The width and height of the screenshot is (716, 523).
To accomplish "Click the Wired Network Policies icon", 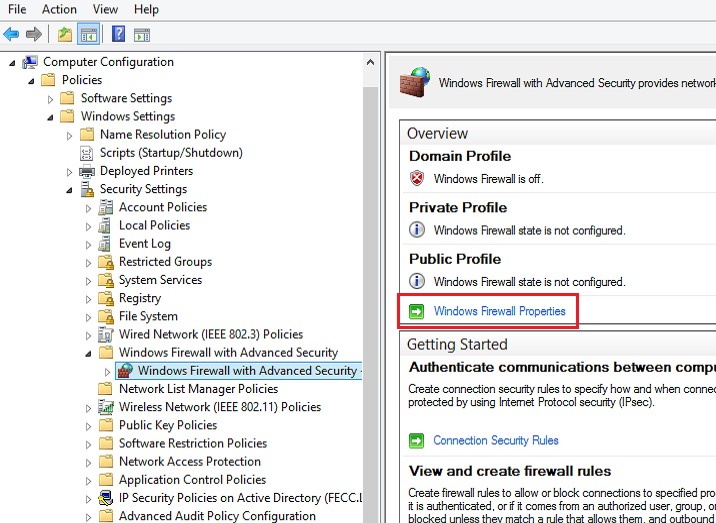I will [x=105, y=335].
